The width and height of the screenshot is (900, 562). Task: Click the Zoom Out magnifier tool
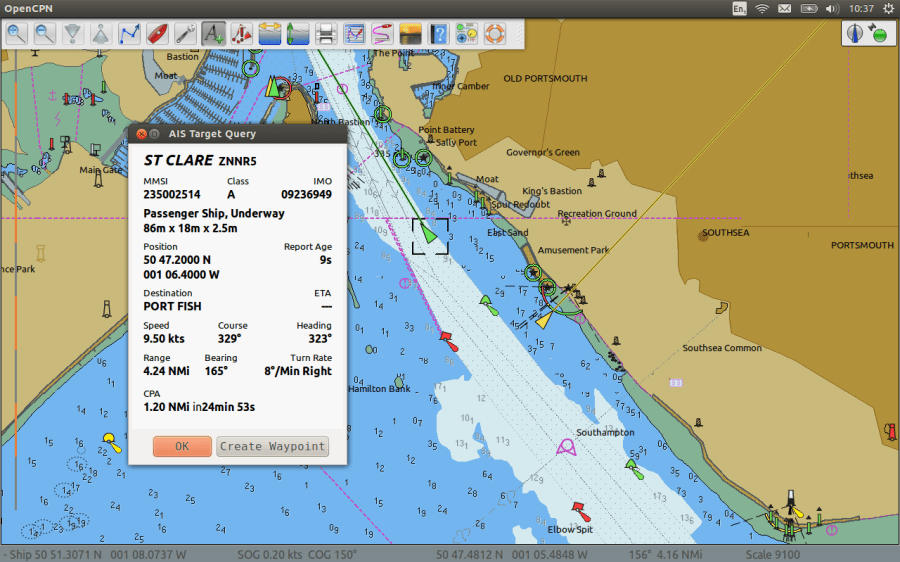click(45, 34)
